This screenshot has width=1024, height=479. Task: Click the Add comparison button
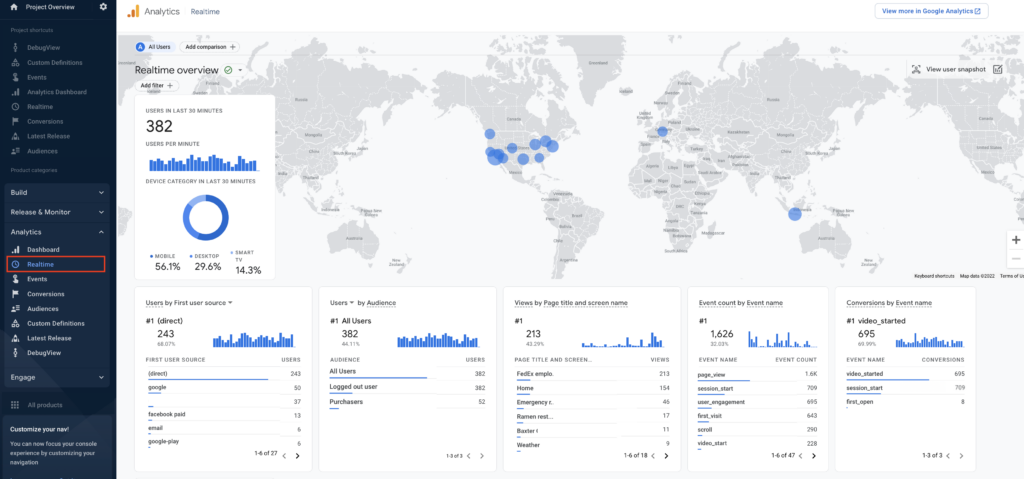point(210,47)
